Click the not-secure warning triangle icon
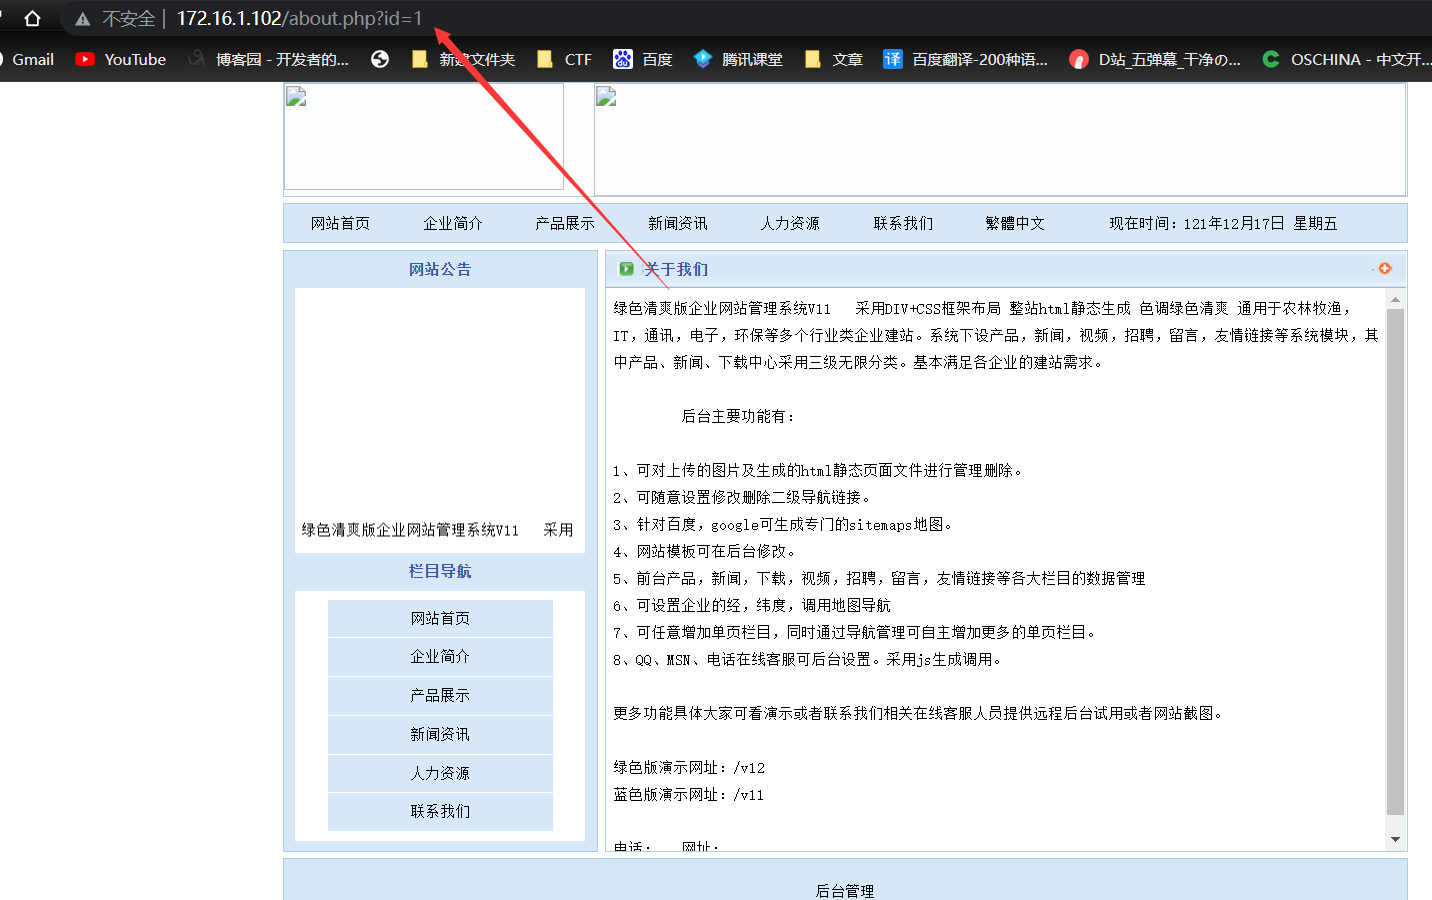 83,19
